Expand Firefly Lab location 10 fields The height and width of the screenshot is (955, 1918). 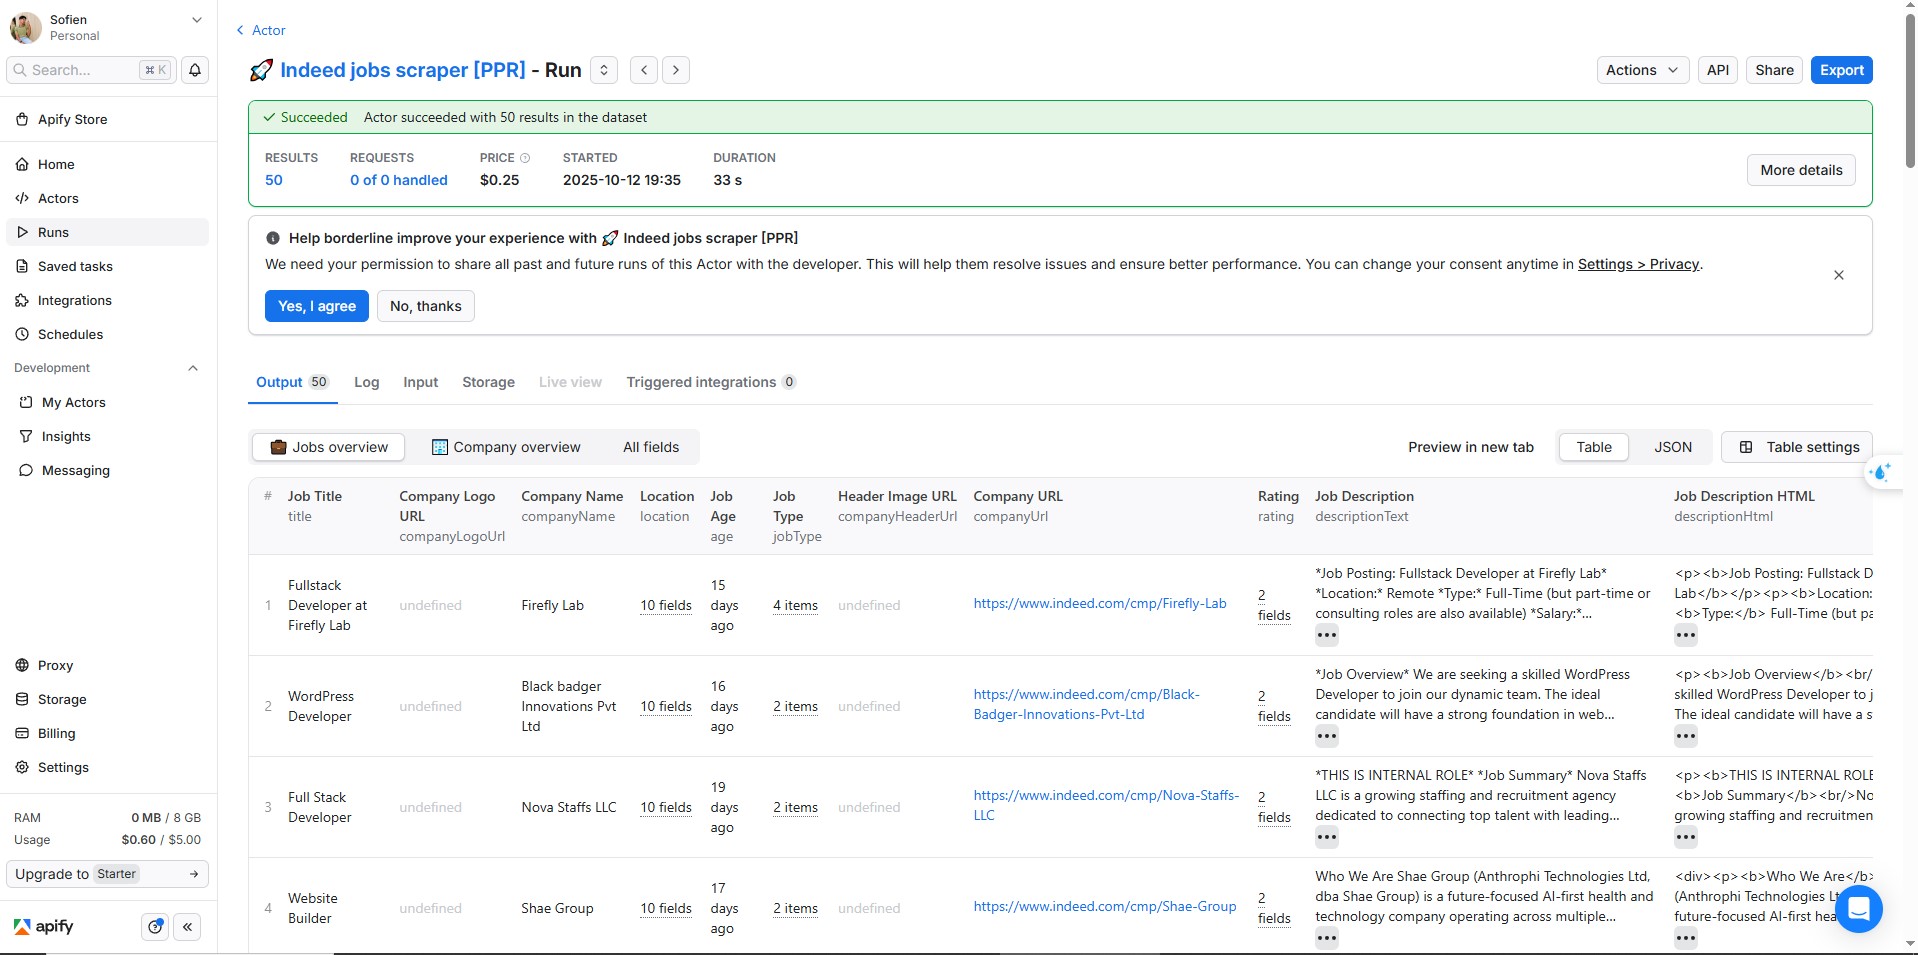coord(666,605)
